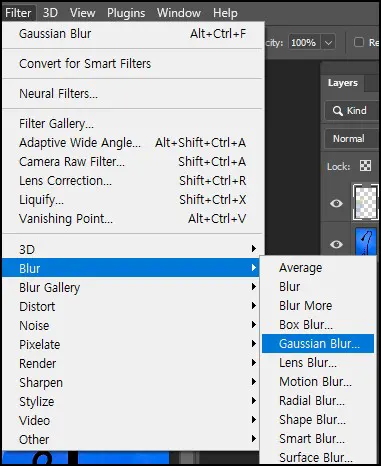
Task: Open Smart Blur dialog
Action: pyautogui.click(x=318, y=439)
